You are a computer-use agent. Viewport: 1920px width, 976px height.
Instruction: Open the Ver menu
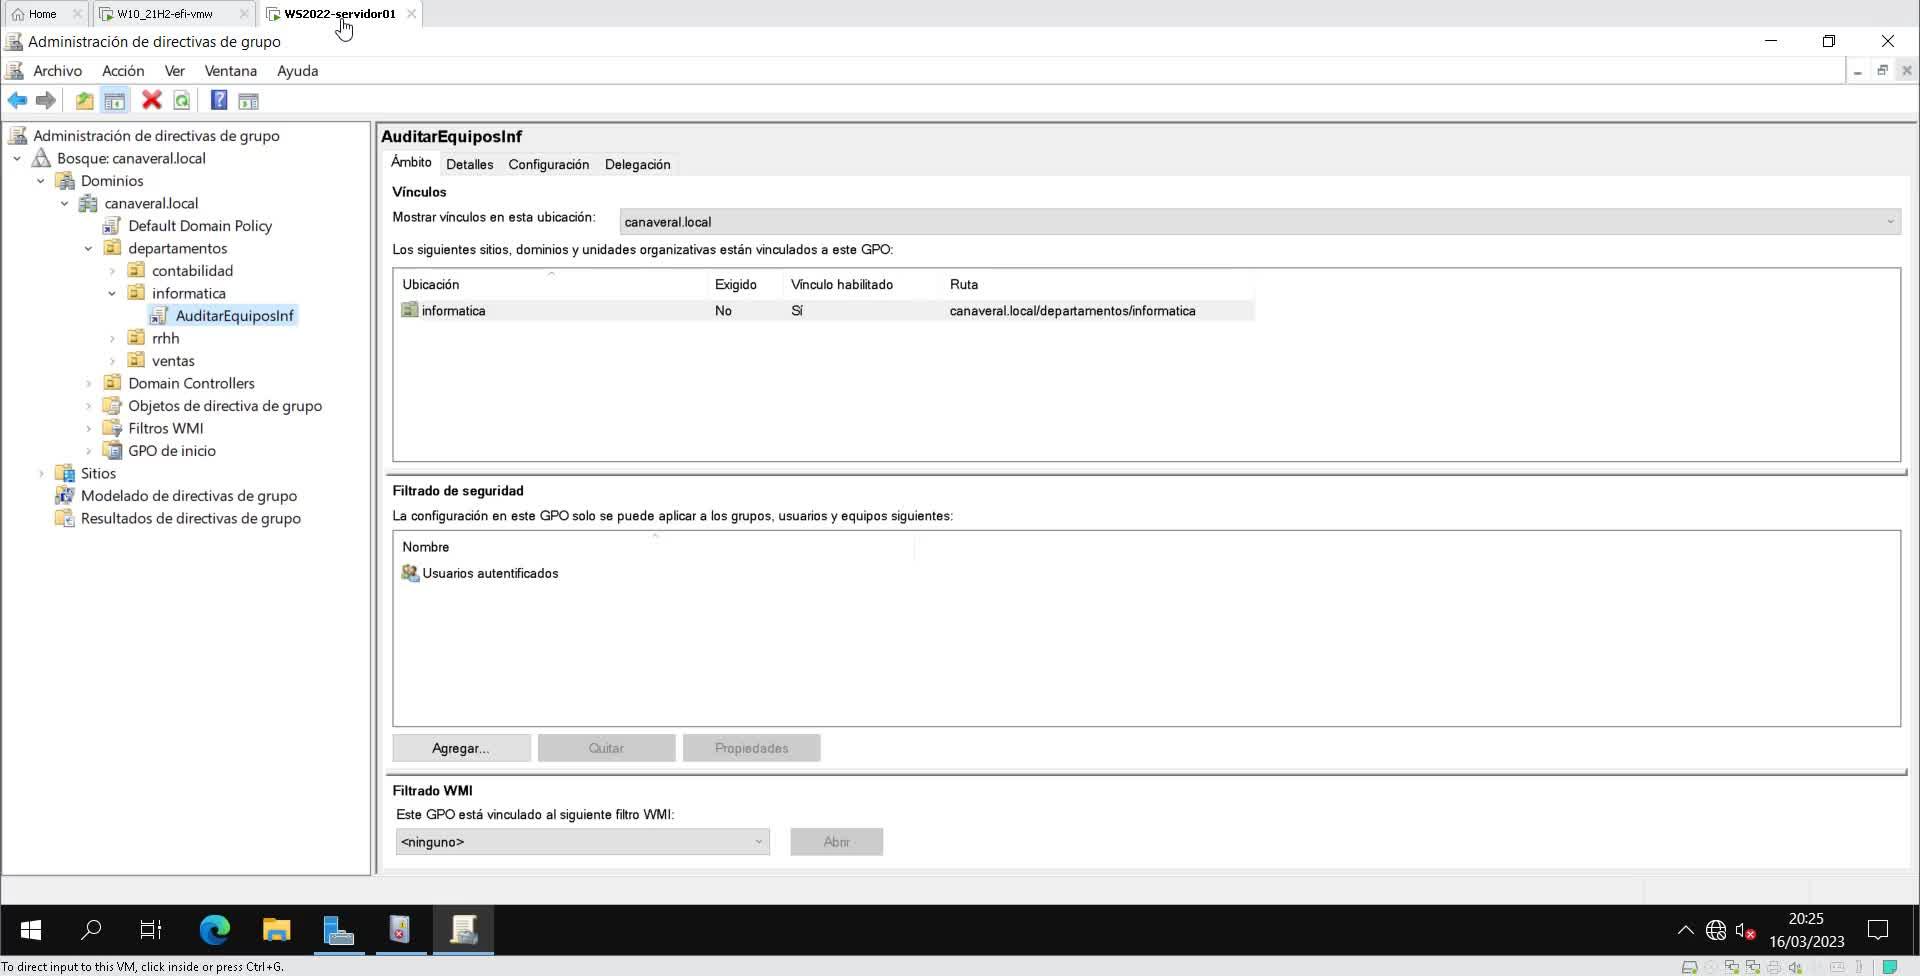175,71
